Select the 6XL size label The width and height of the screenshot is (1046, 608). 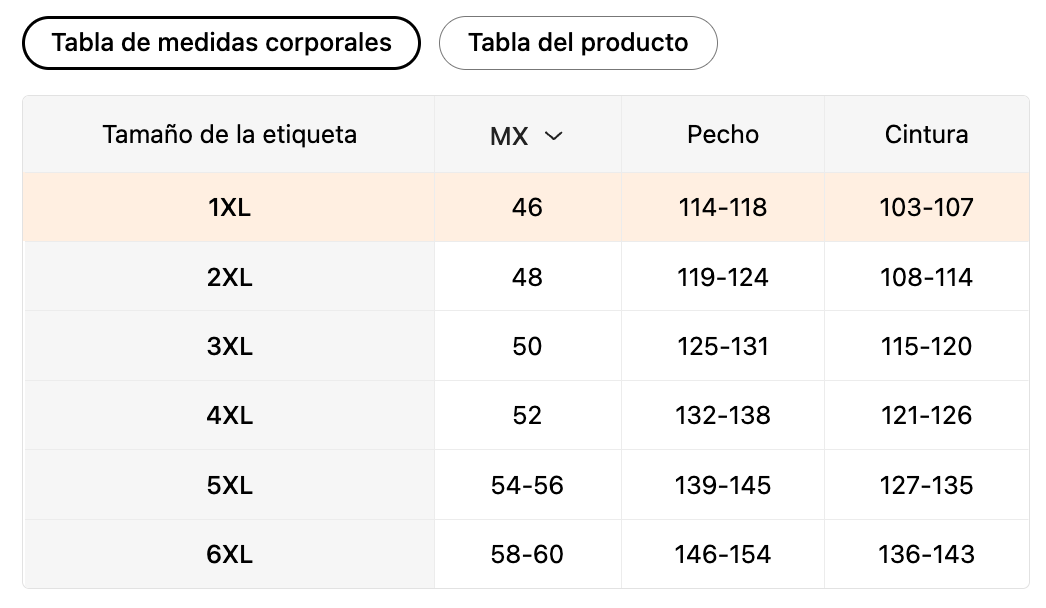pos(229,554)
